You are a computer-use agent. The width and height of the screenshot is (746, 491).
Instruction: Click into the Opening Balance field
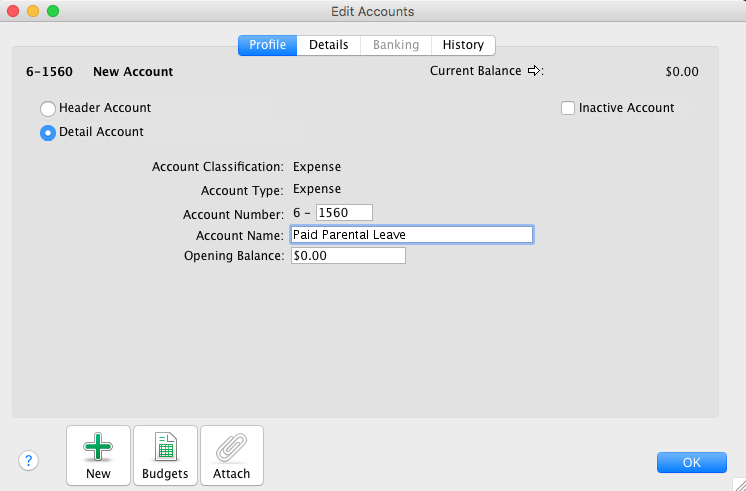[347, 256]
